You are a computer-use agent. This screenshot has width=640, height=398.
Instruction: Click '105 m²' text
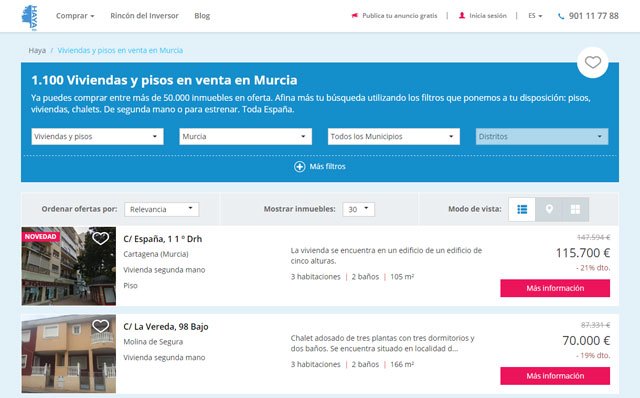point(402,277)
